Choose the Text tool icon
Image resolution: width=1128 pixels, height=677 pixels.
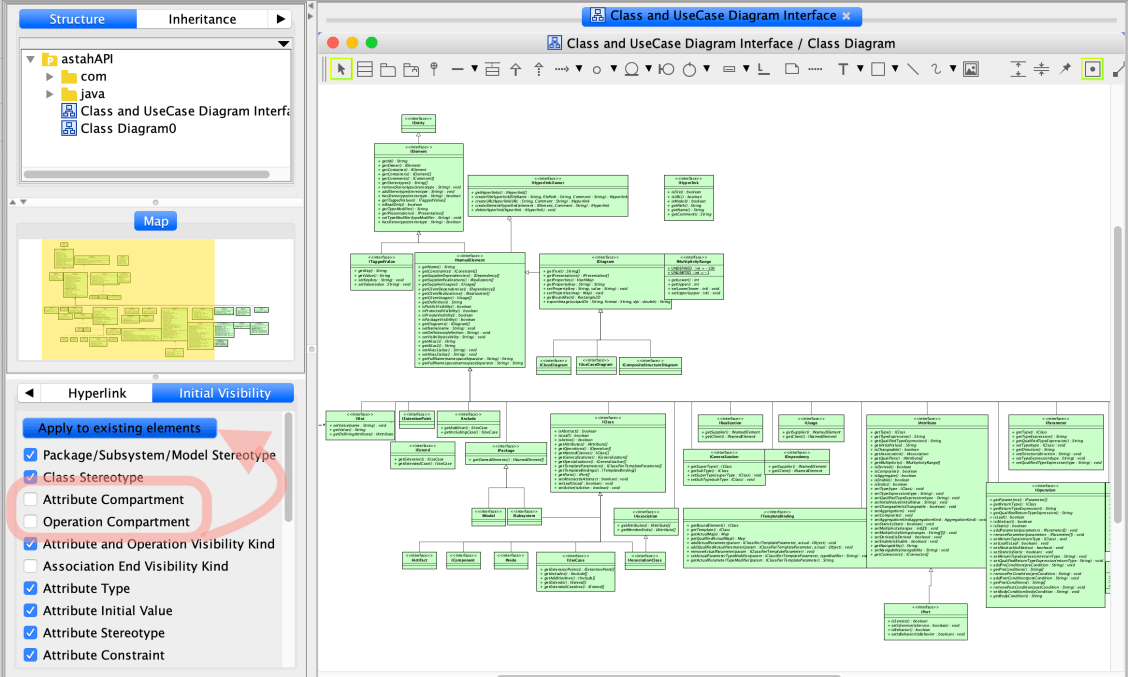point(843,69)
